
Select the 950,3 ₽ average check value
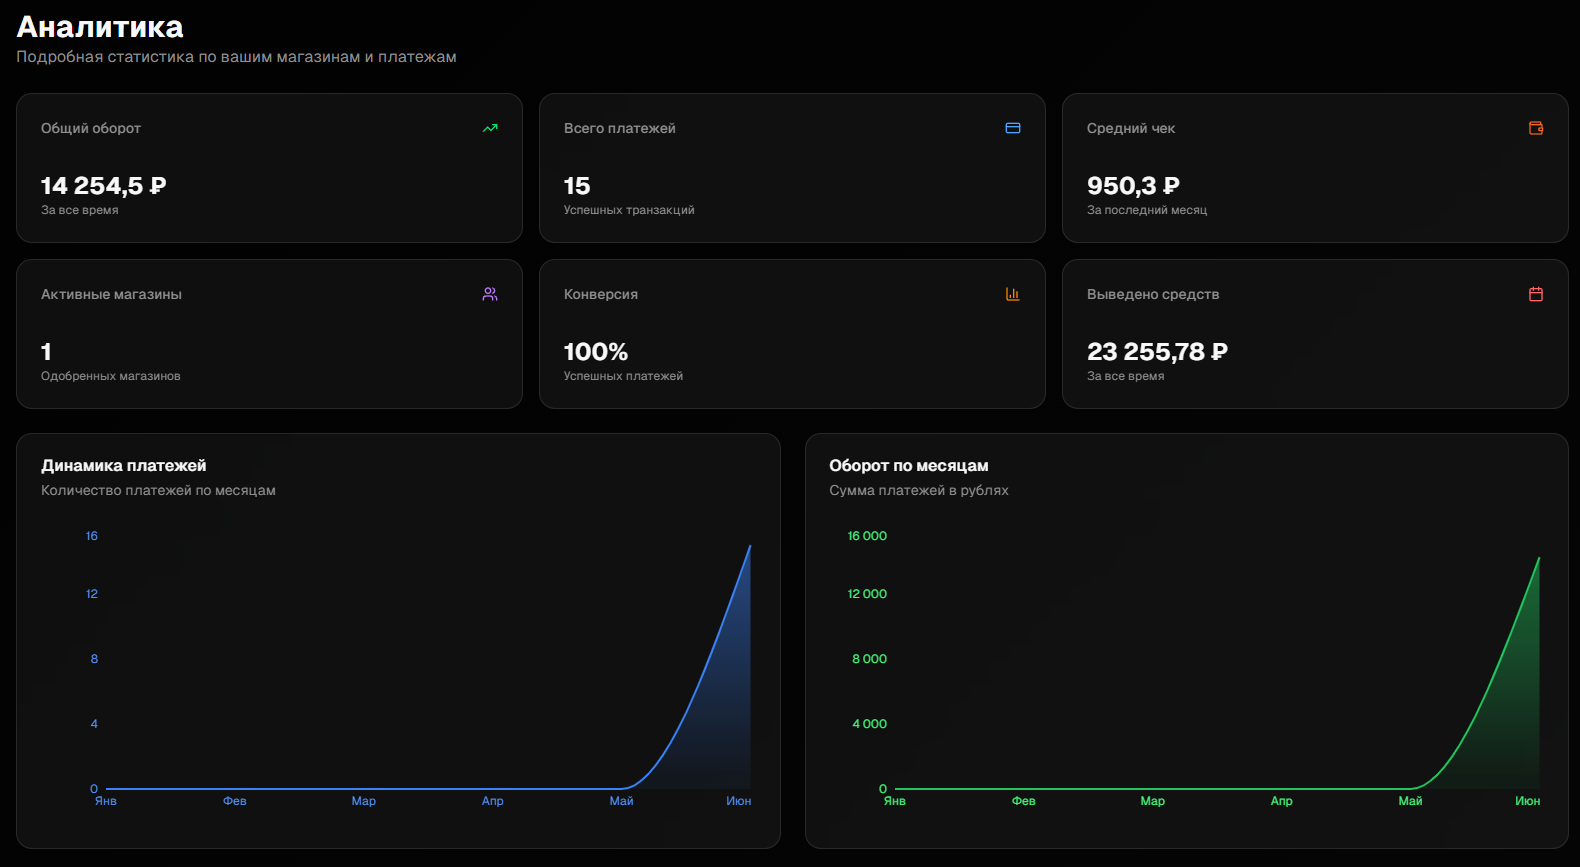[1133, 186]
